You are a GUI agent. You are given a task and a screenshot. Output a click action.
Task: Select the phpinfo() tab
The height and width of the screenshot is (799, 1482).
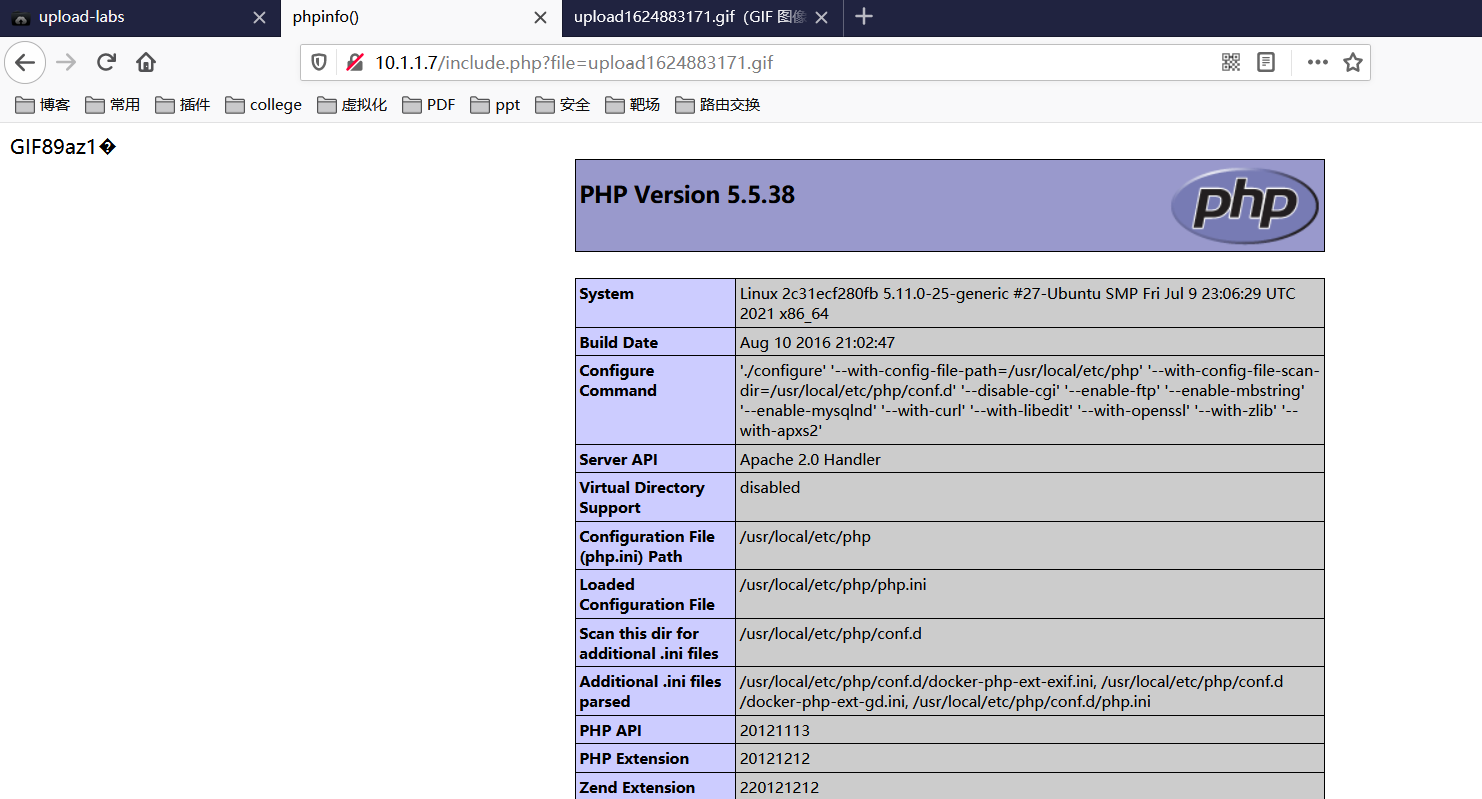point(420,17)
